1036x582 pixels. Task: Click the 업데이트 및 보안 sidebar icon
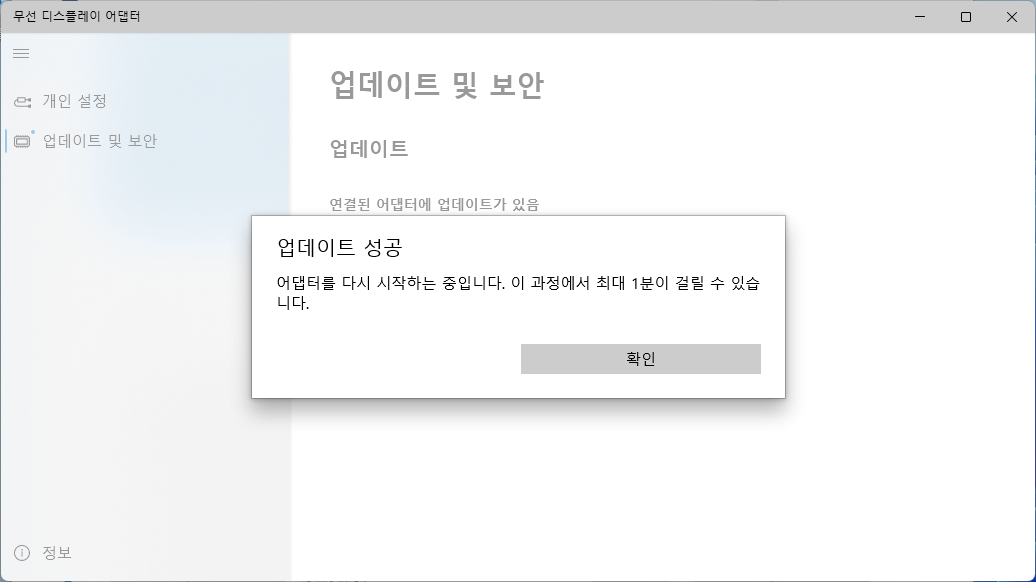22,141
